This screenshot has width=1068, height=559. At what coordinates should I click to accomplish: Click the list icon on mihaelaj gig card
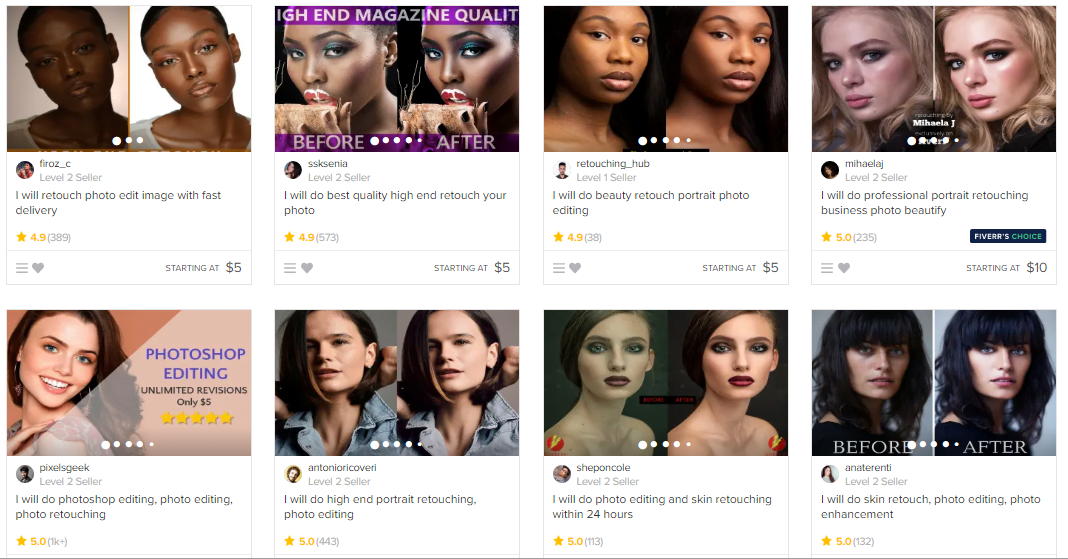tap(827, 268)
